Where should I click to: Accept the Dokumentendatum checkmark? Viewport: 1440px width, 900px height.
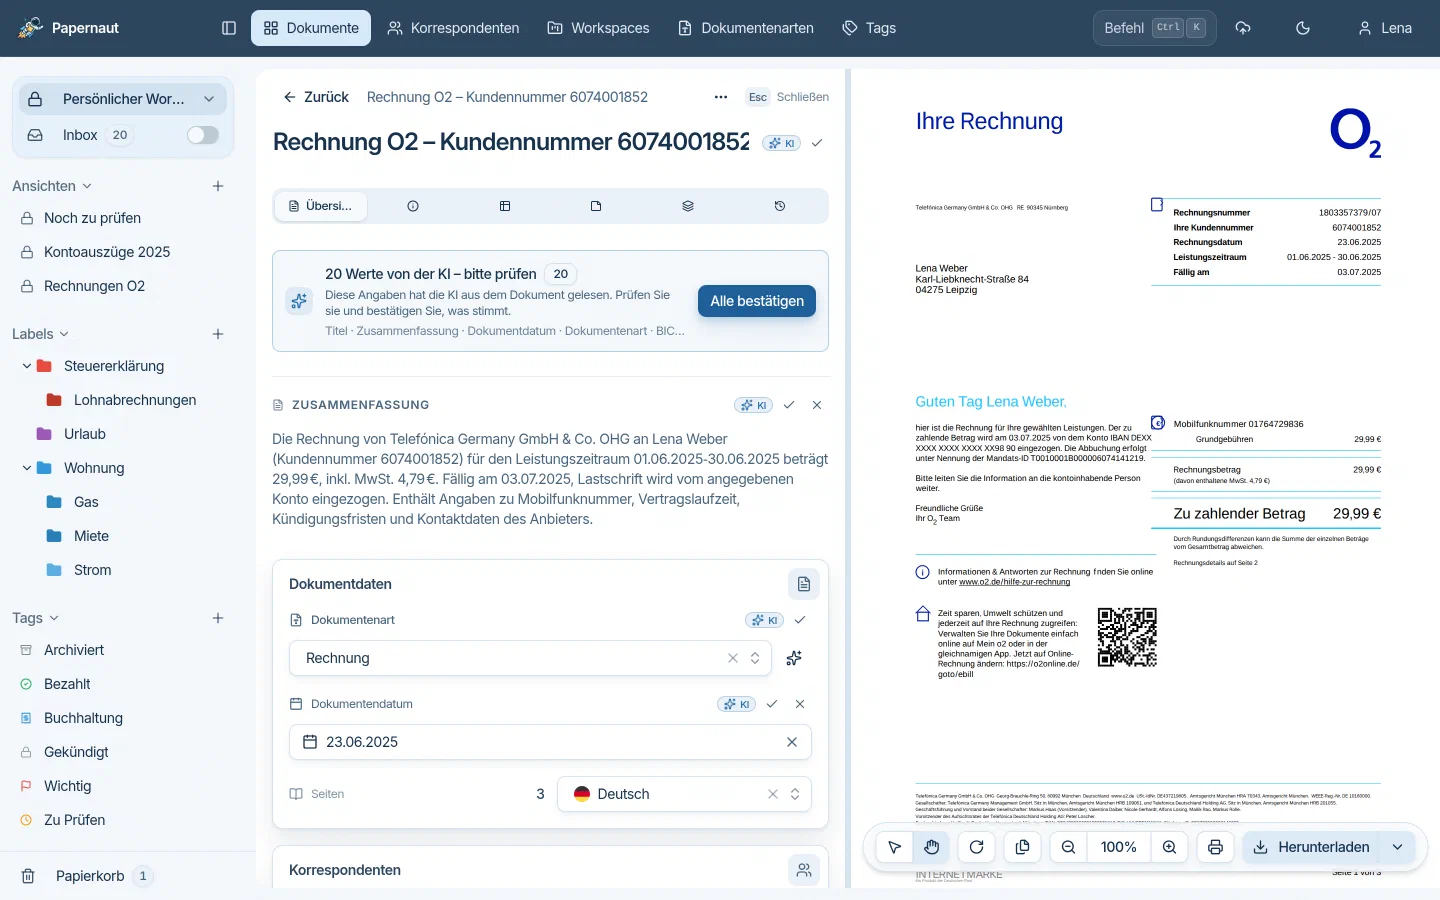[x=772, y=704]
